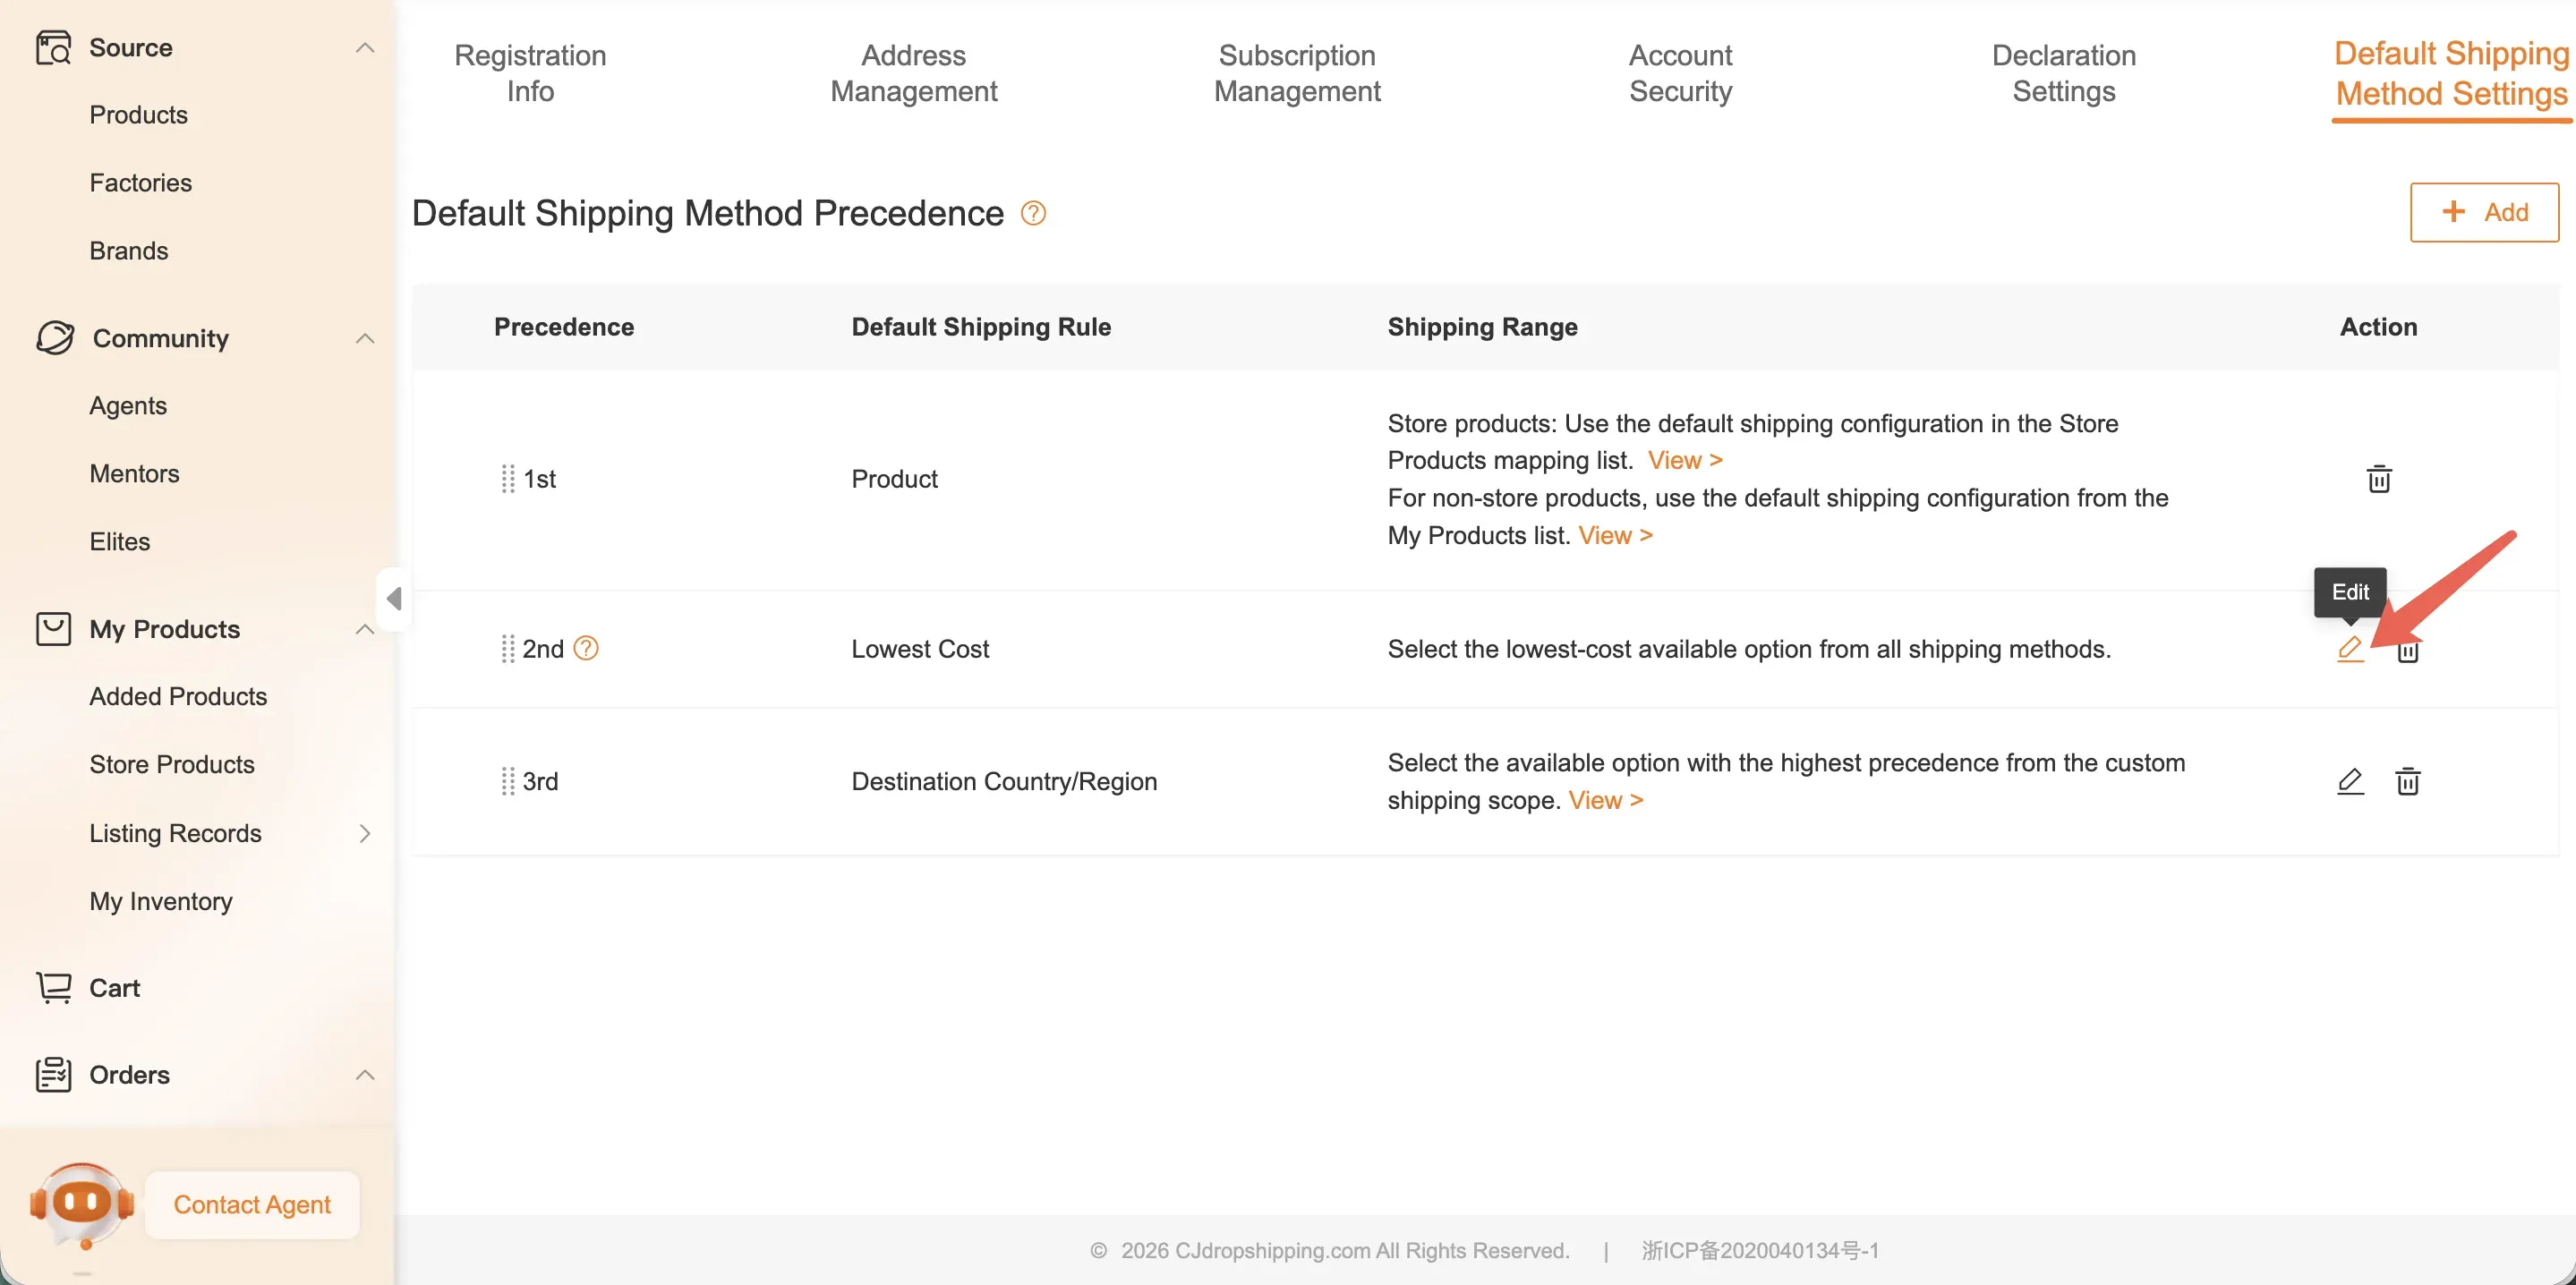Collapse the My Products section
2576x1285 pixels.
tap(365, 629)
